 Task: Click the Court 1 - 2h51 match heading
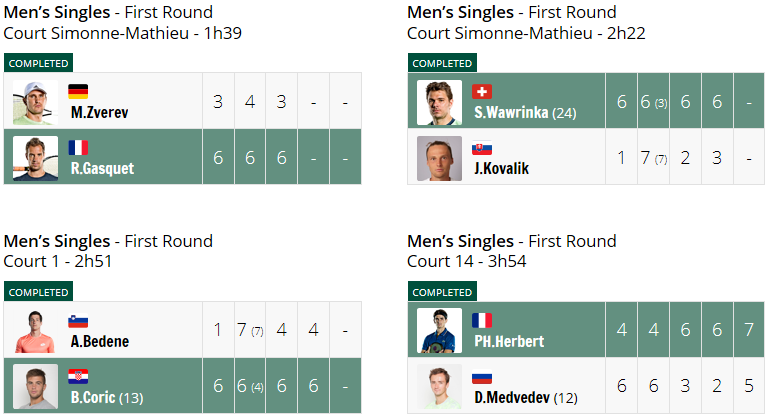pos(58,261)
